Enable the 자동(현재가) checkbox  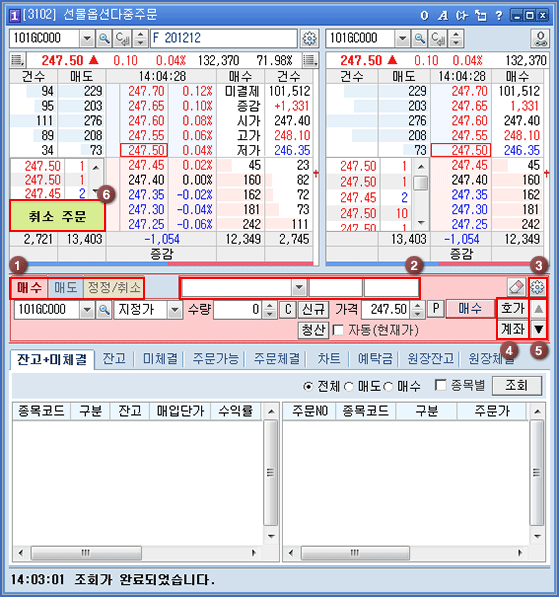coord(338,330)
